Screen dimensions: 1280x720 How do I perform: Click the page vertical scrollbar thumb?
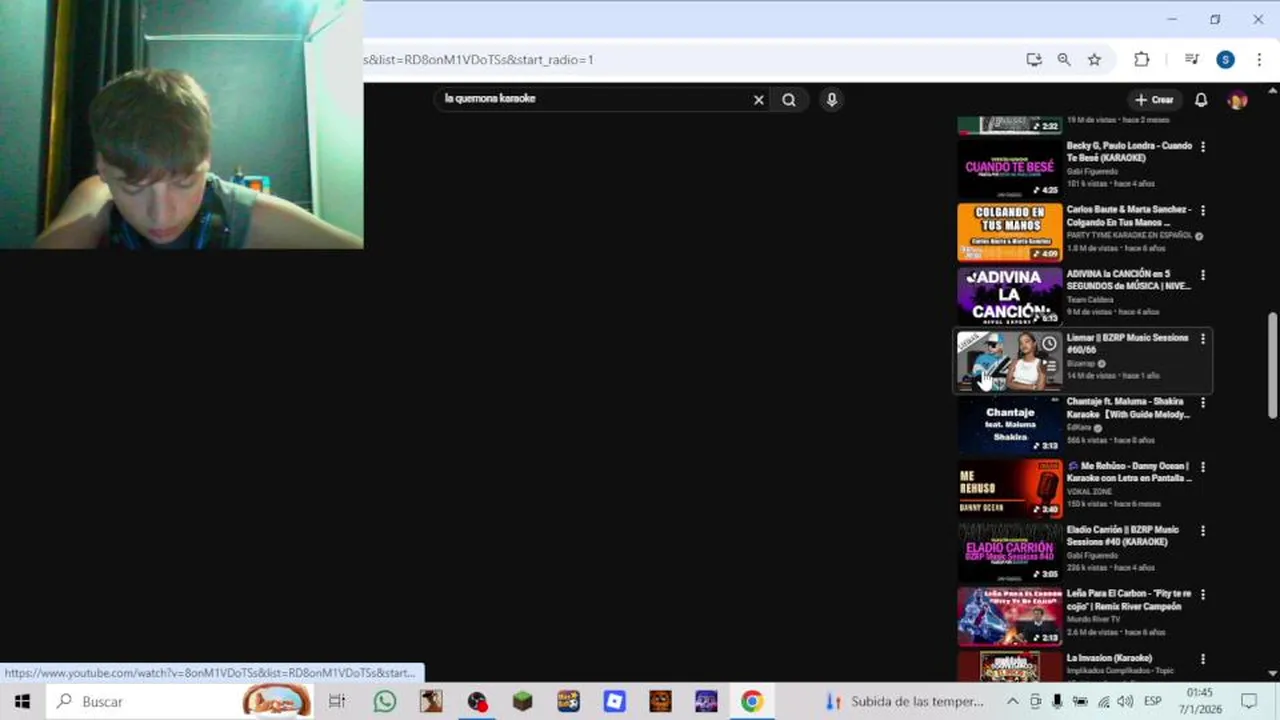1272,365
